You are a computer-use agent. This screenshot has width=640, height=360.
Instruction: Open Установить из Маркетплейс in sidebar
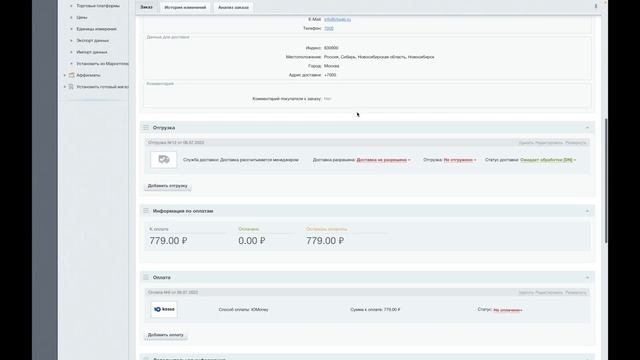coord(102,64)
